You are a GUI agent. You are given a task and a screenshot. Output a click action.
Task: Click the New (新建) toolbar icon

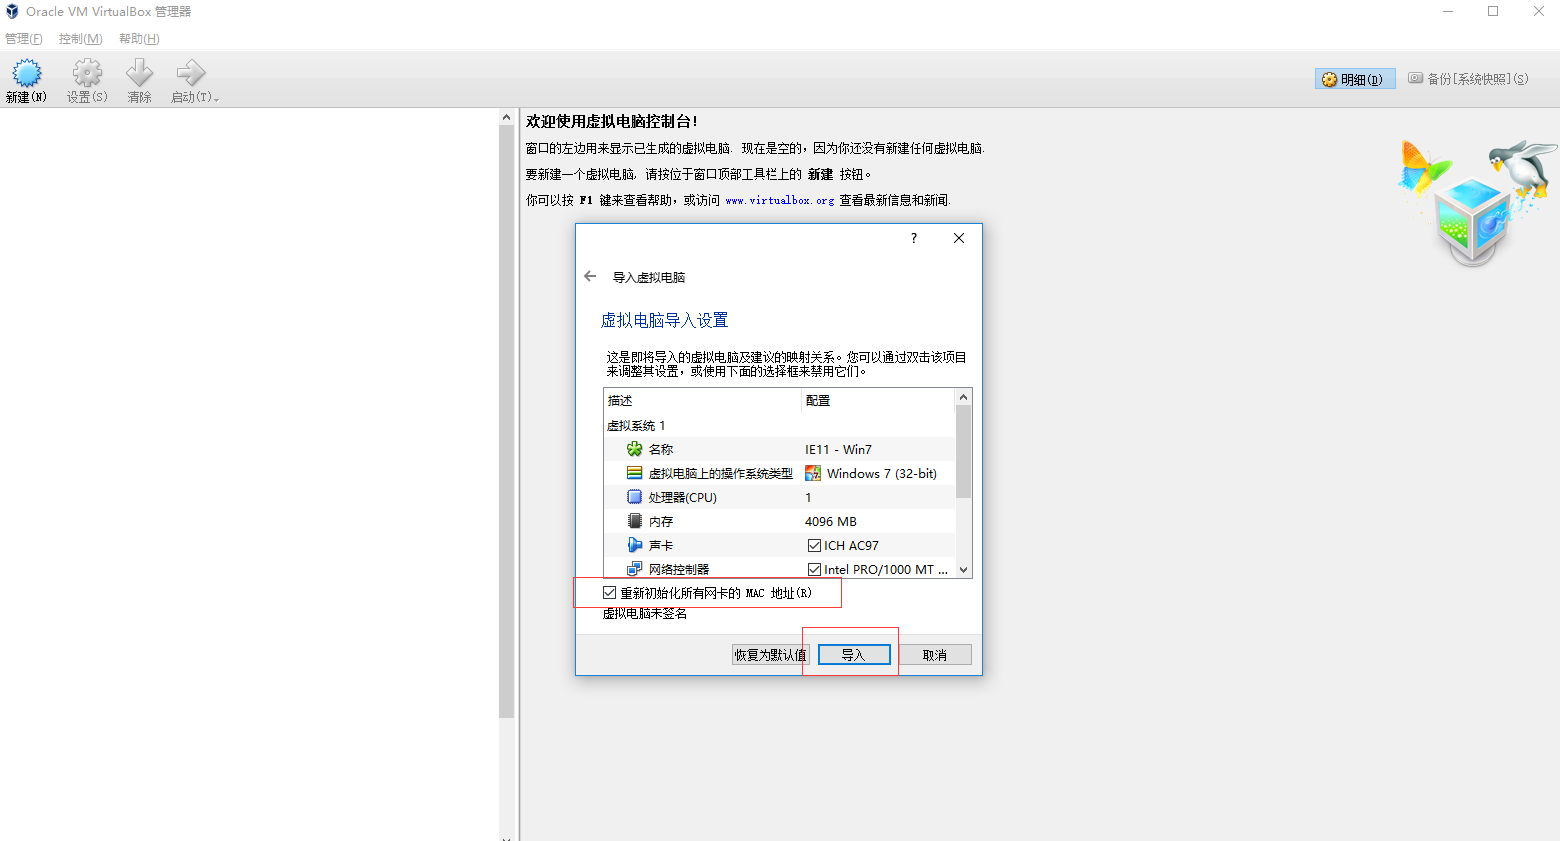click(26, 73)
